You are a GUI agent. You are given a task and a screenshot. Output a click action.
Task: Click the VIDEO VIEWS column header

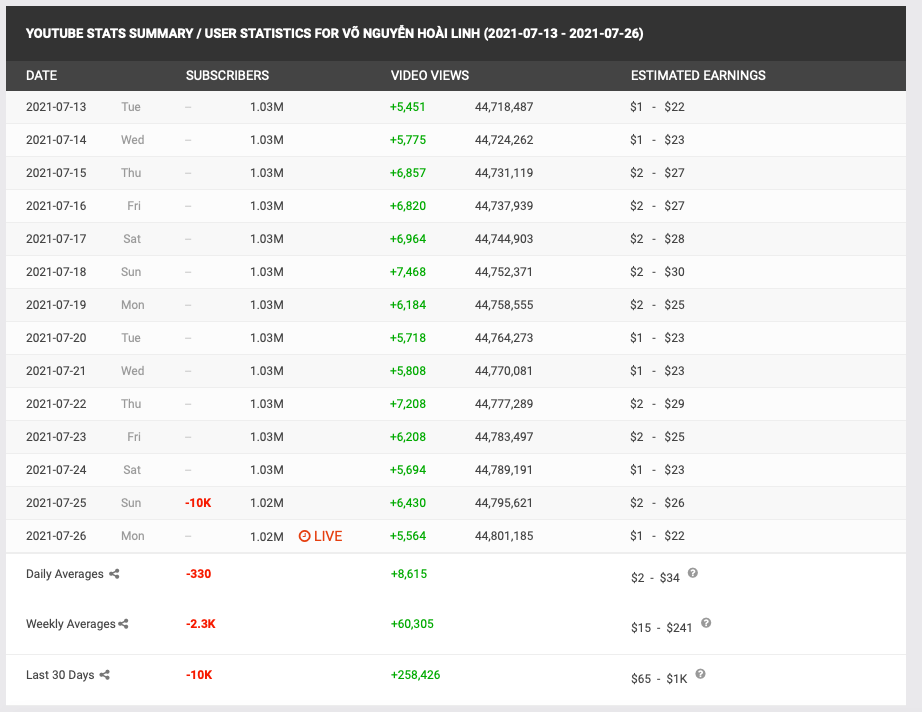[x=429, y=75]
